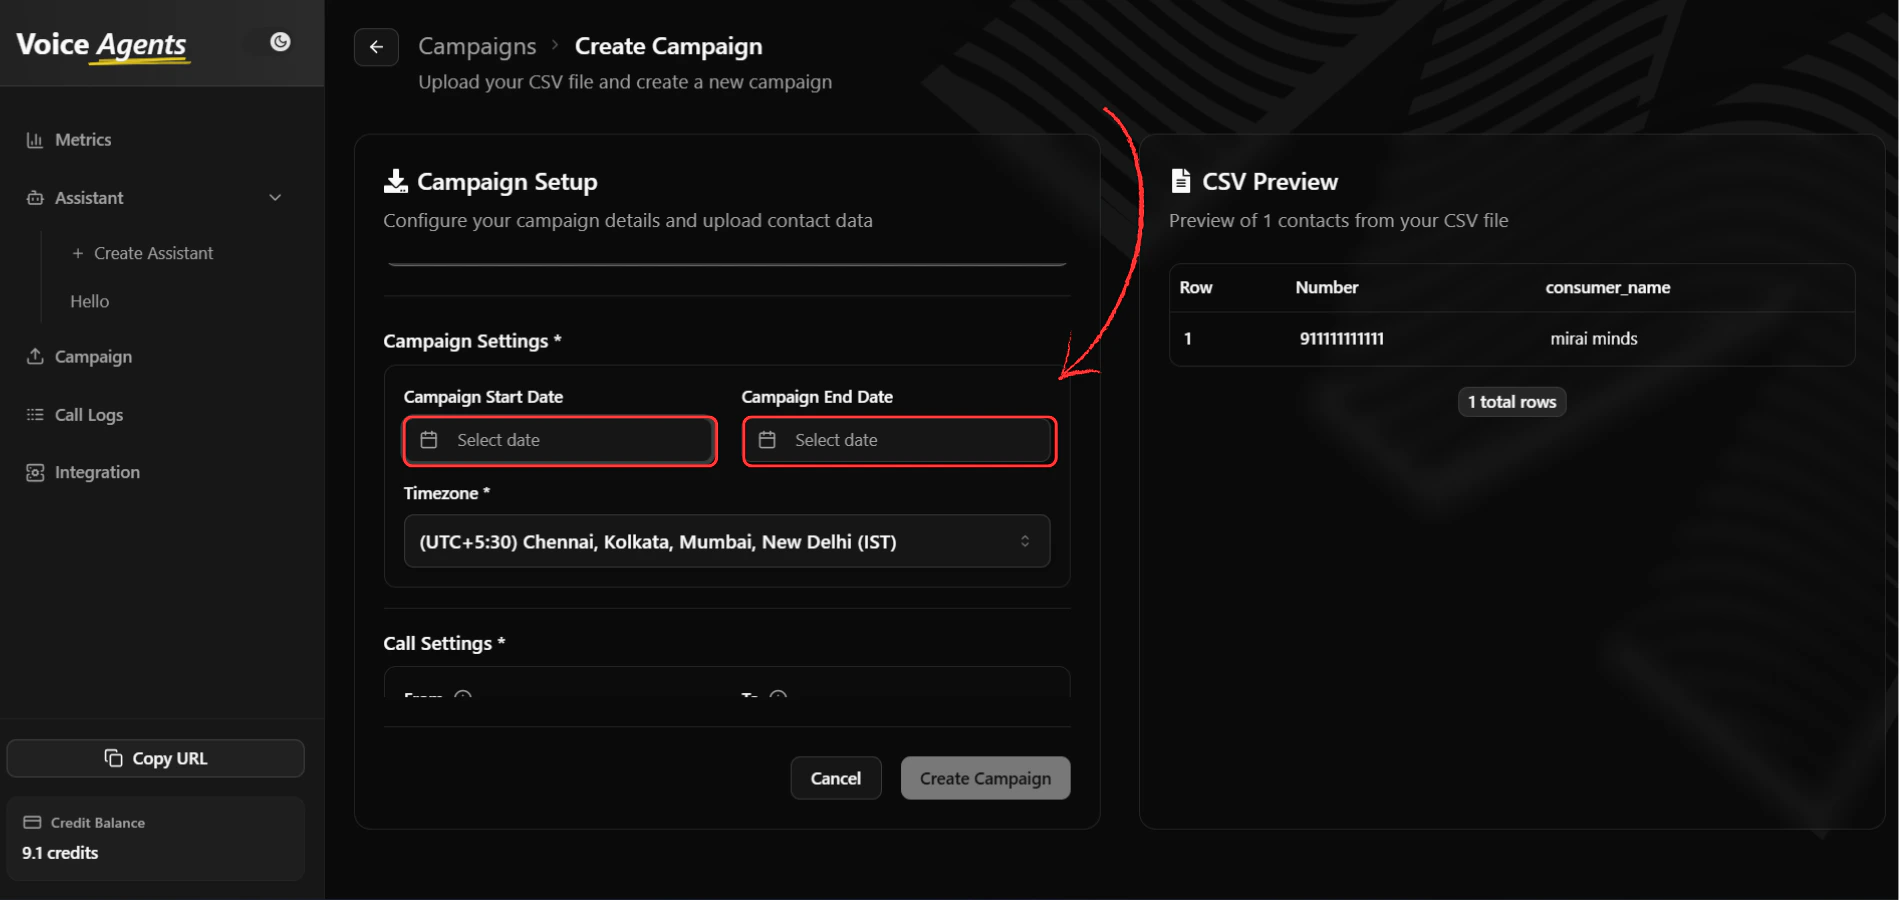Click the Credit Balance card icon
The image size is (1900, 900).
(33, 822)
